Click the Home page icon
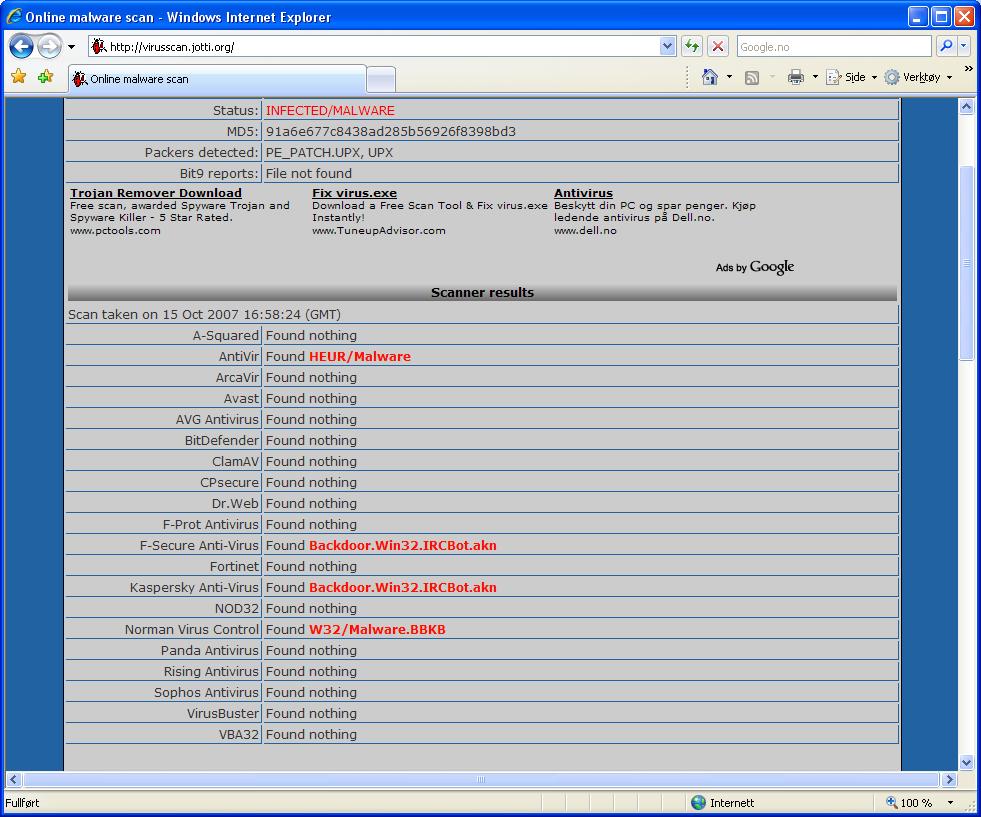981x817 pixels. [x=709, y=77]
